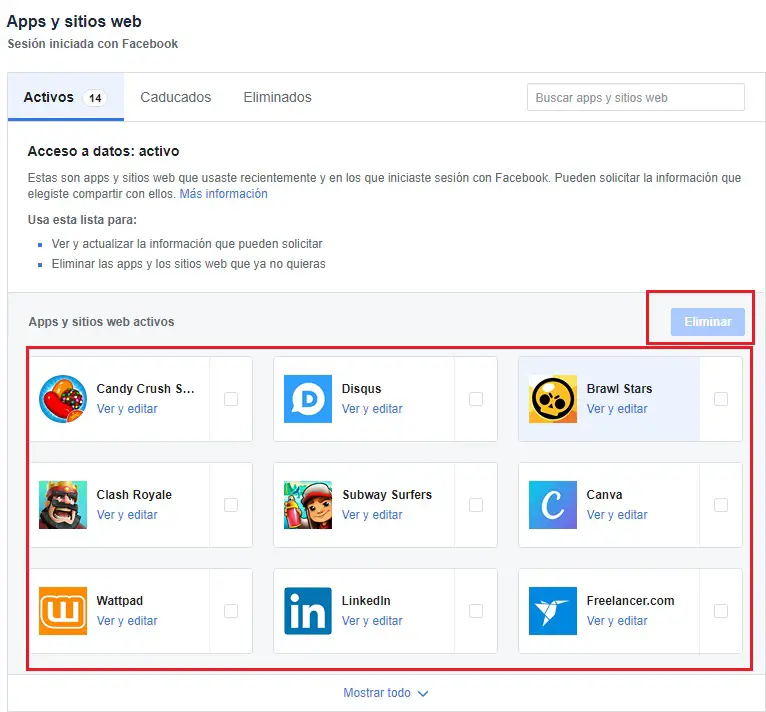Expand list with Mostrar todo
The width and height of the screenshot is (766, 712).
[x=385, y=693]
